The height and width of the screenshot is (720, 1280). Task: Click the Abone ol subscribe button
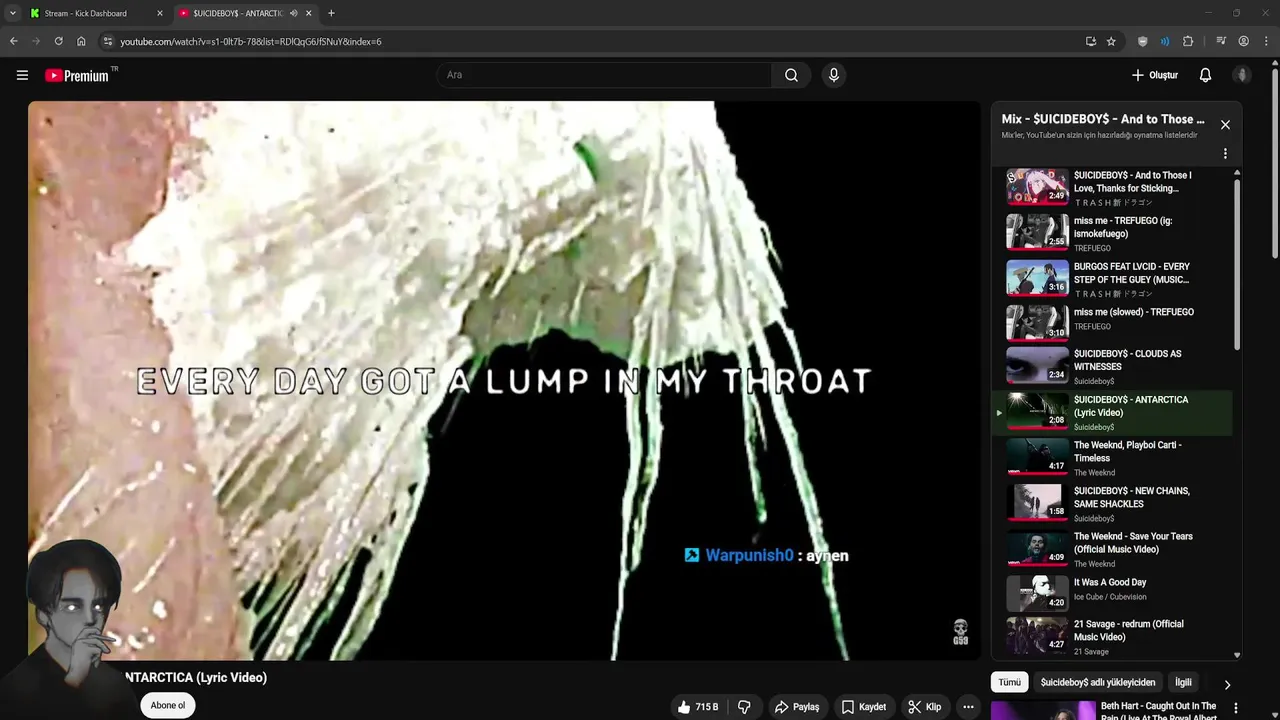coord(168,705)
